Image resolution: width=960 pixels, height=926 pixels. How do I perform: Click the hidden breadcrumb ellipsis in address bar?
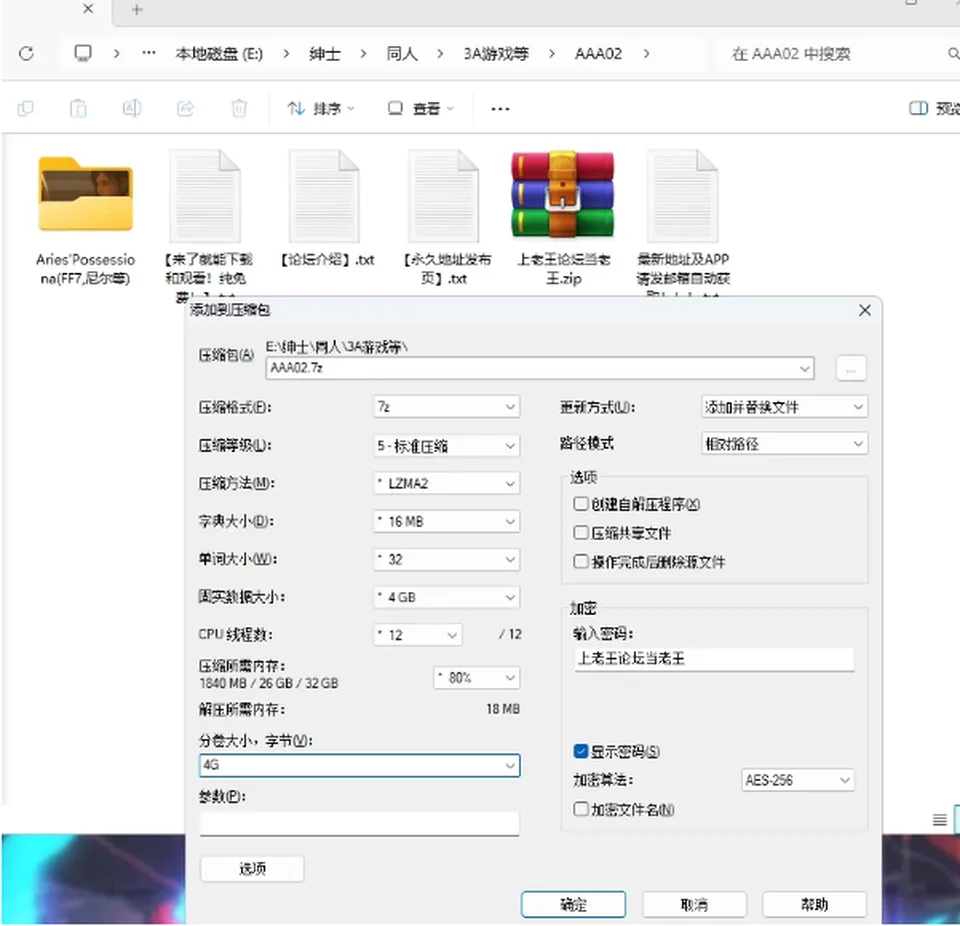(148, 53)
